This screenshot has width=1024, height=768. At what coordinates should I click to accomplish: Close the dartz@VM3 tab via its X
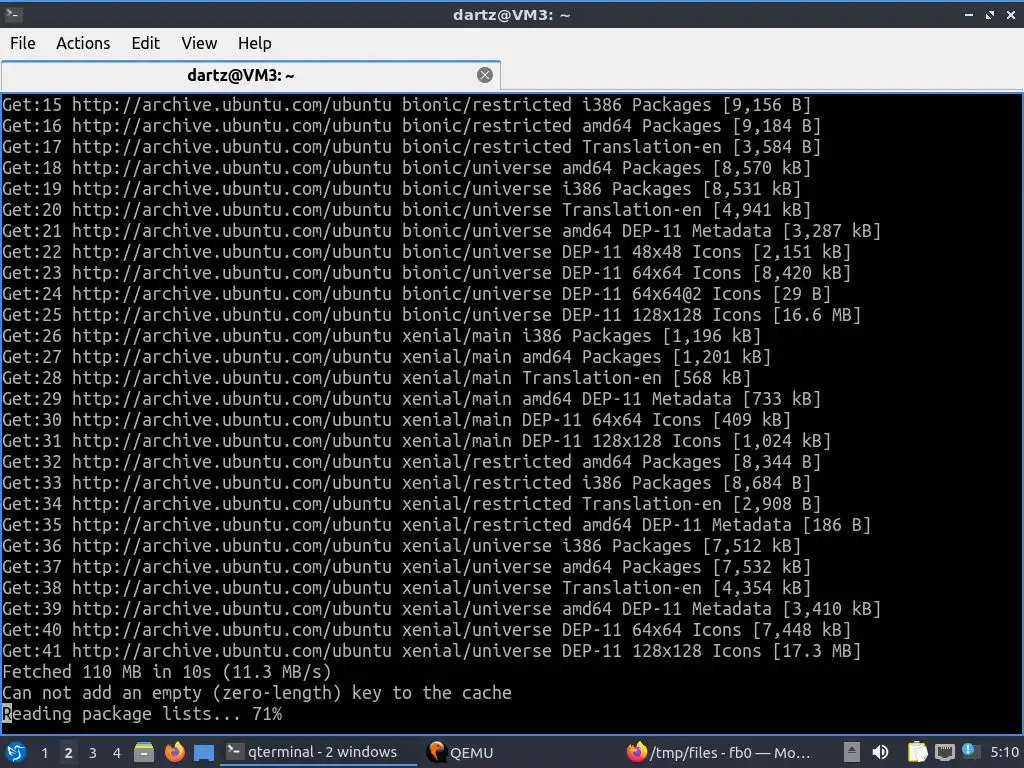pos(485,75)
